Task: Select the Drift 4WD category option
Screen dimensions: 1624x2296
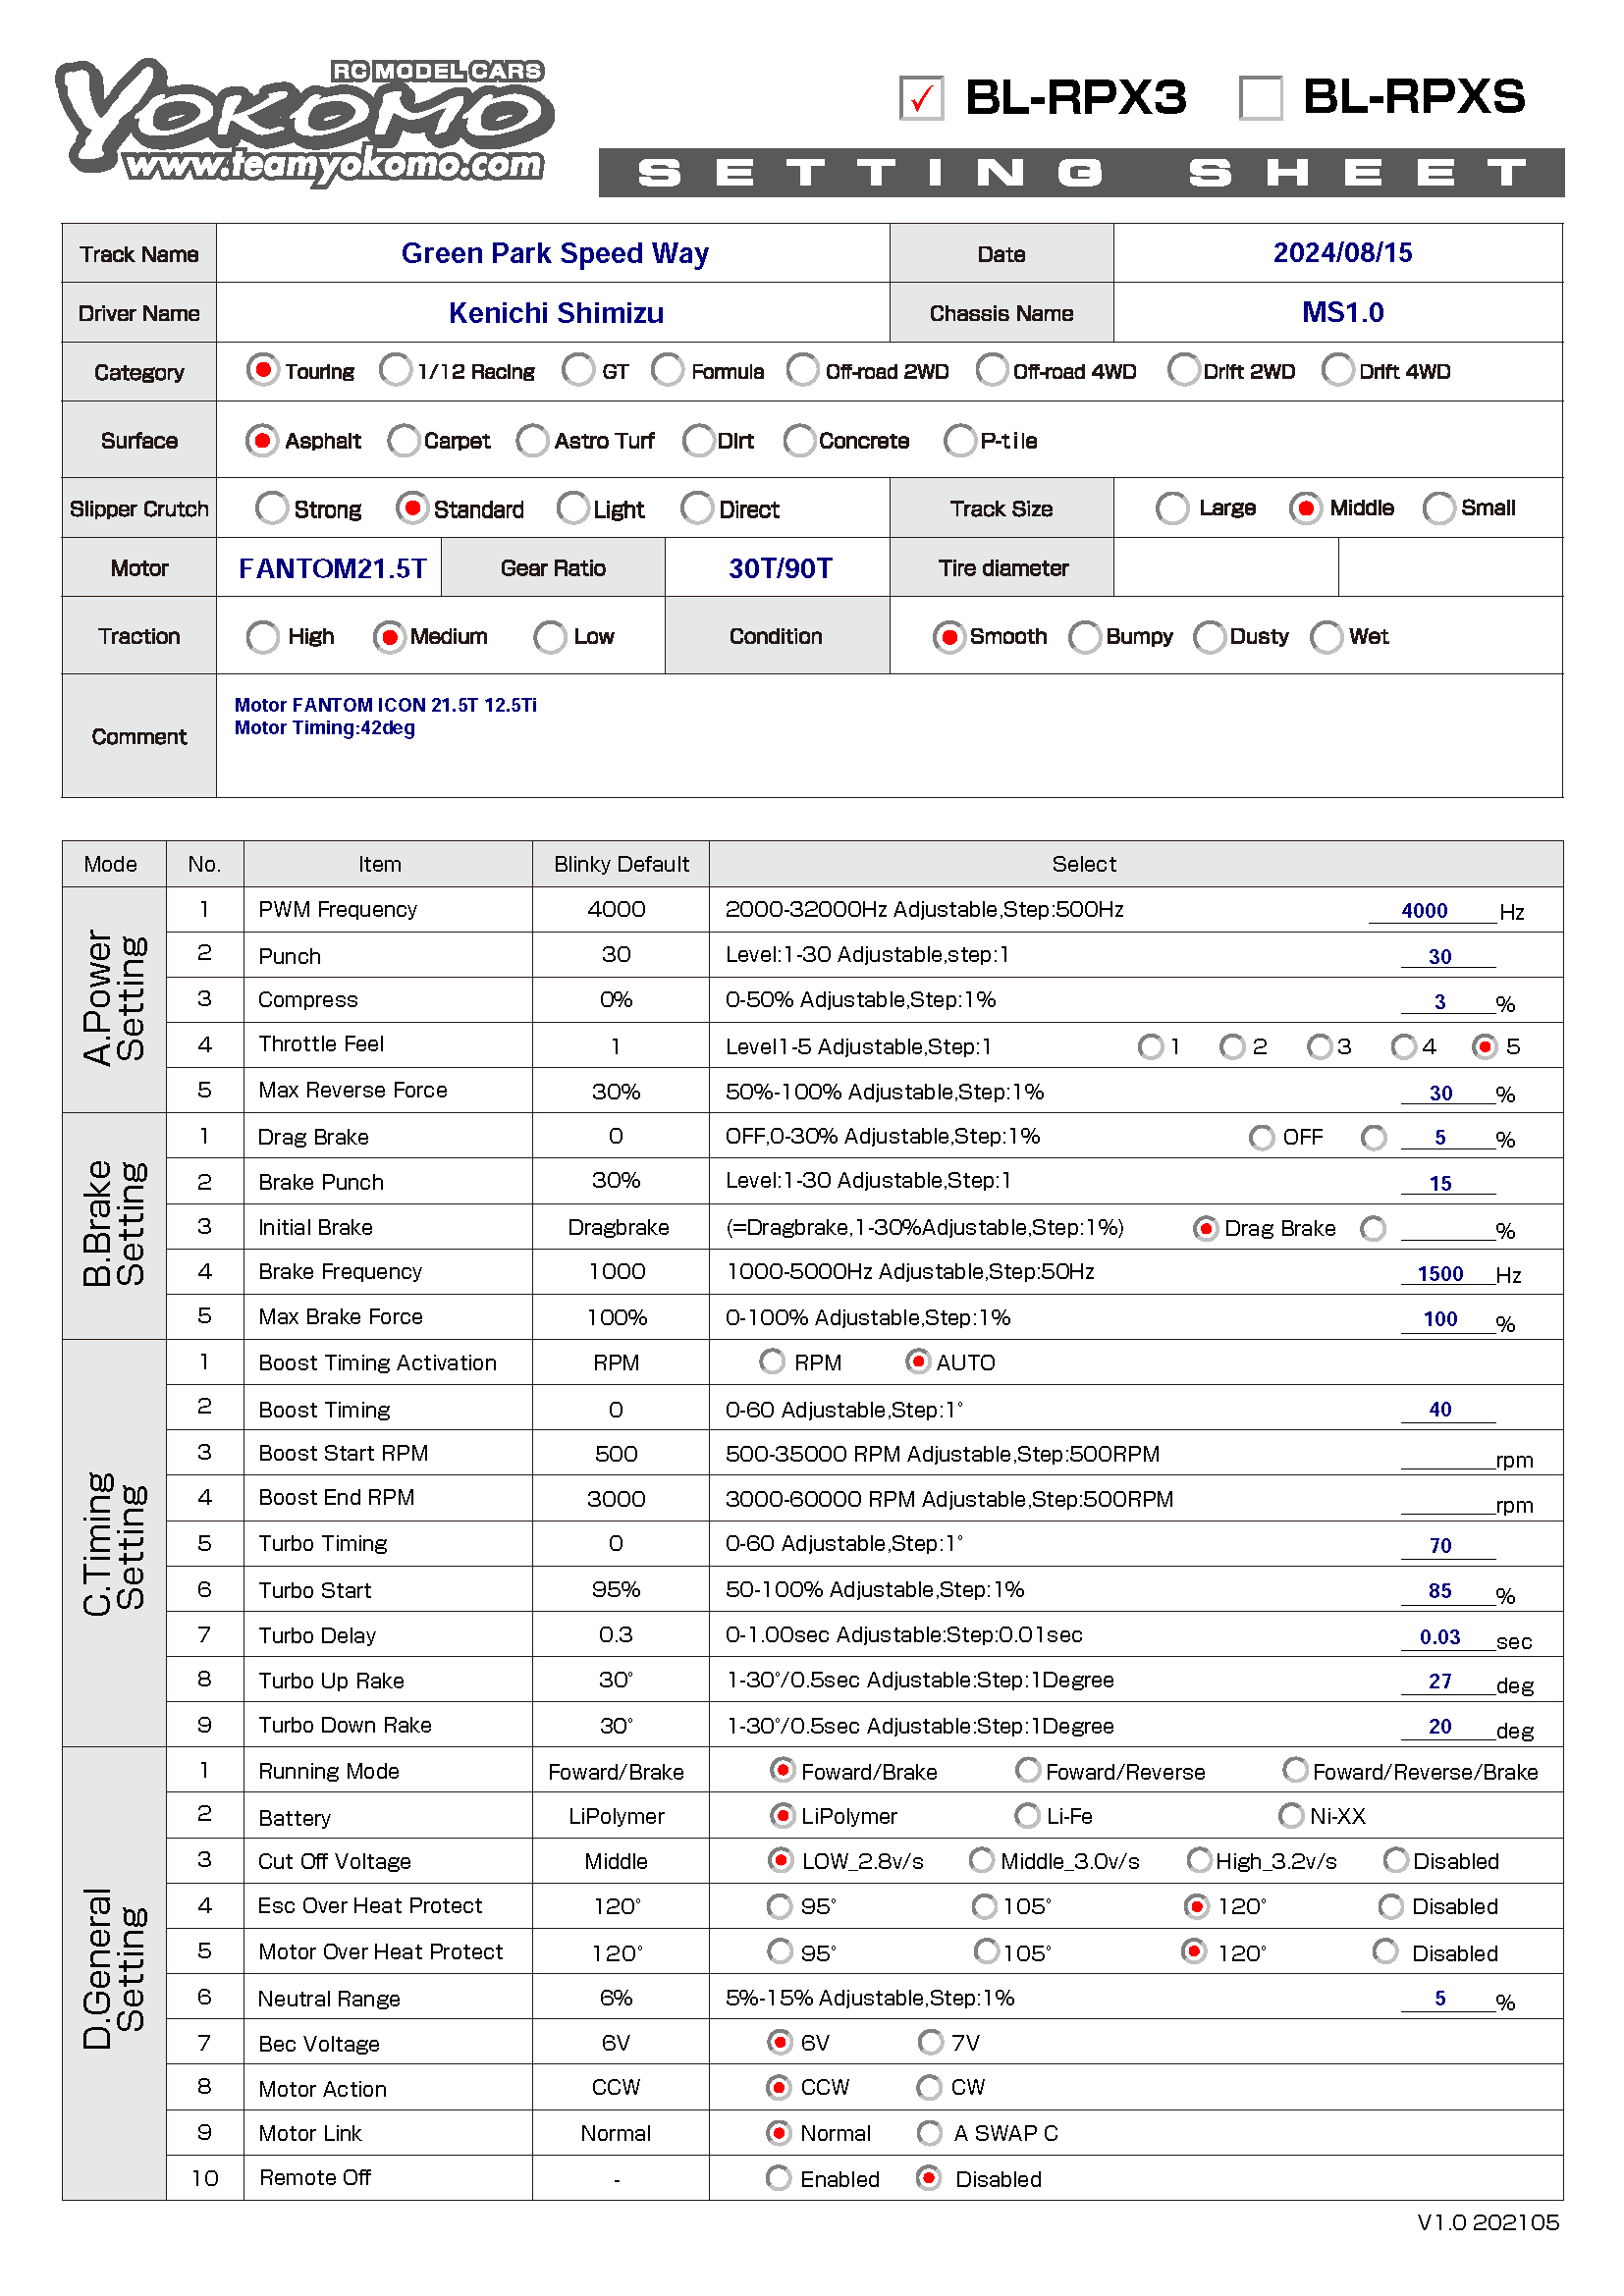Action: [1337, 370]
